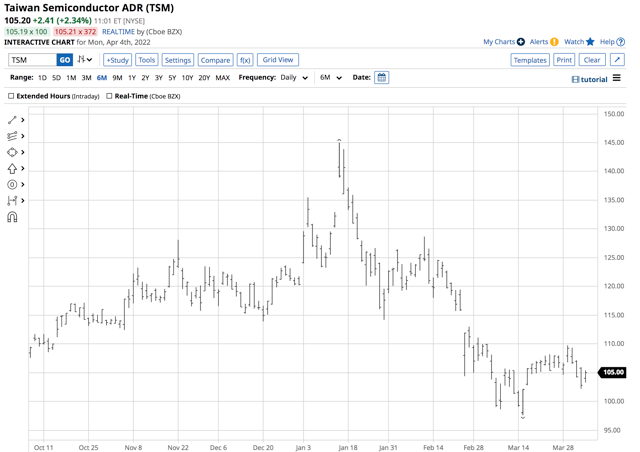The image size is (640, 452).
Task: Click the +Study button
Action: point(118,60)
